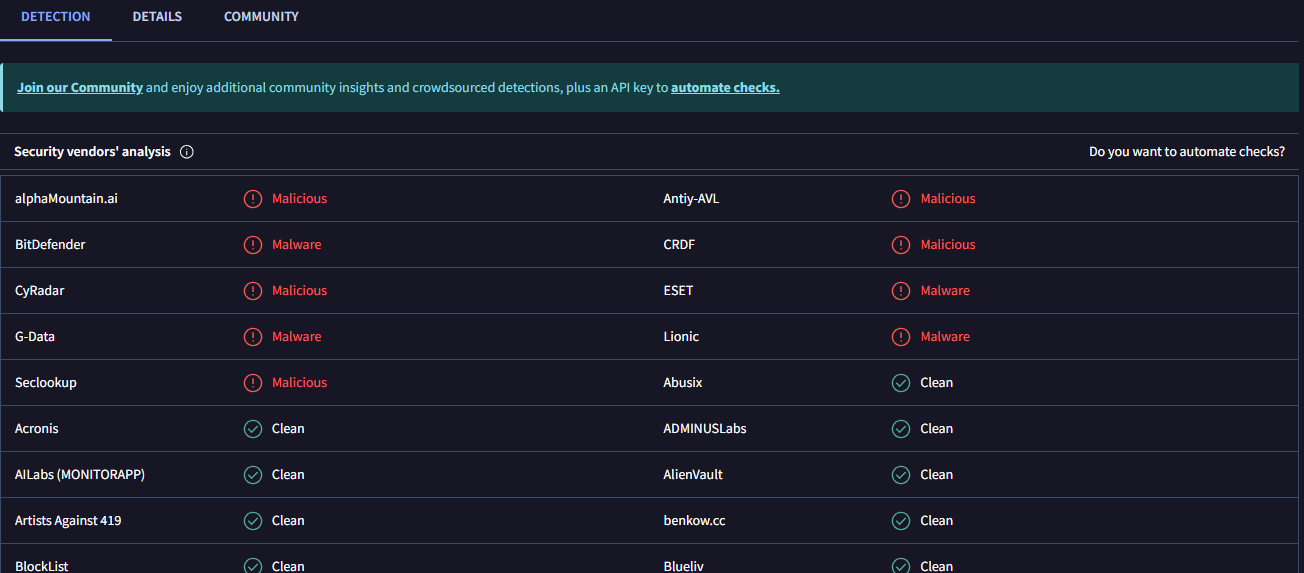Click the warning icon next to Lionic
Screen dimensions: 1304x573
coord(901,337)
